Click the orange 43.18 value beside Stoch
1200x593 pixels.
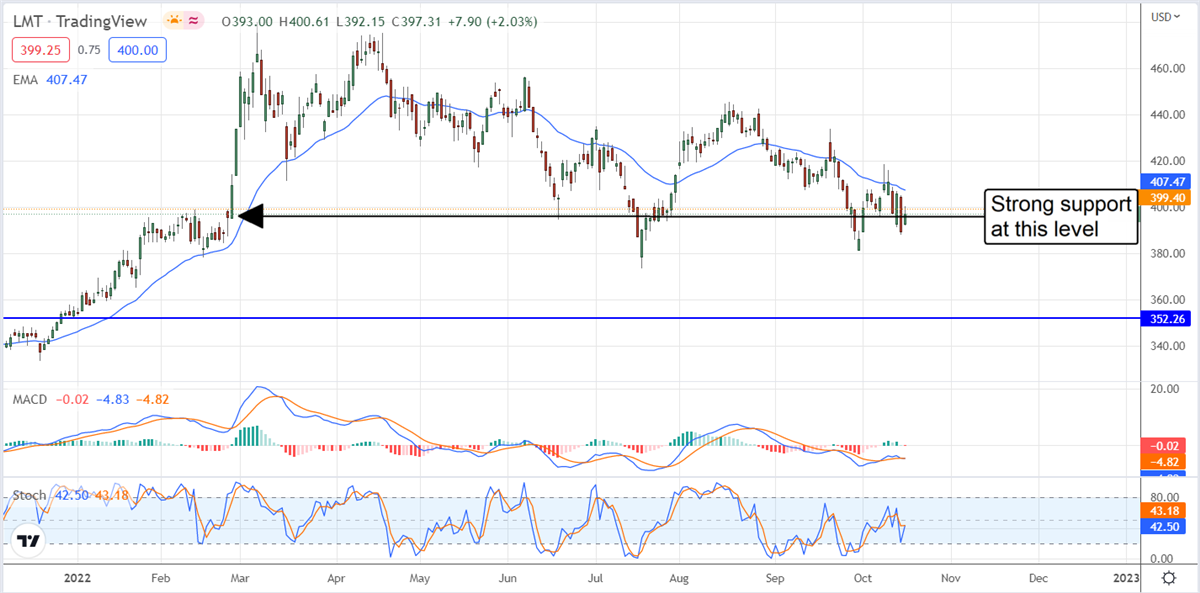point(110,495)
